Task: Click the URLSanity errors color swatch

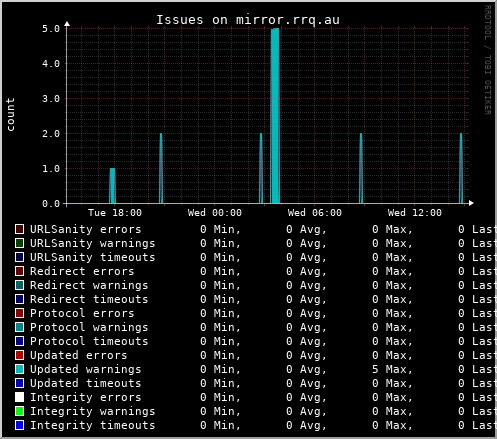Action: (19, 229)
